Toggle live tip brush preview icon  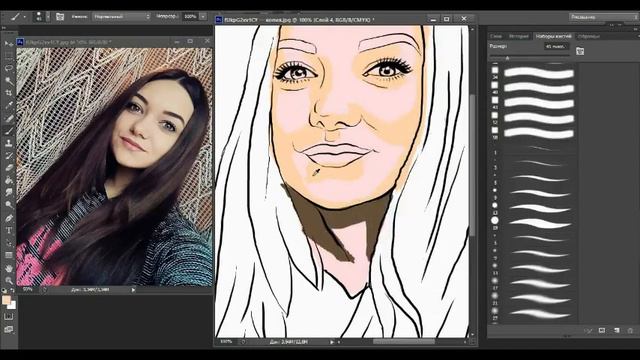coord(588,330)
